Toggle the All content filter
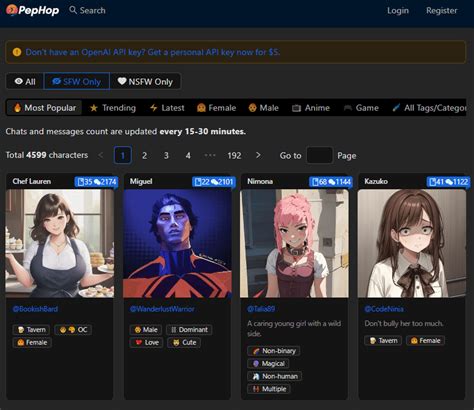 [x=25, y=81]
